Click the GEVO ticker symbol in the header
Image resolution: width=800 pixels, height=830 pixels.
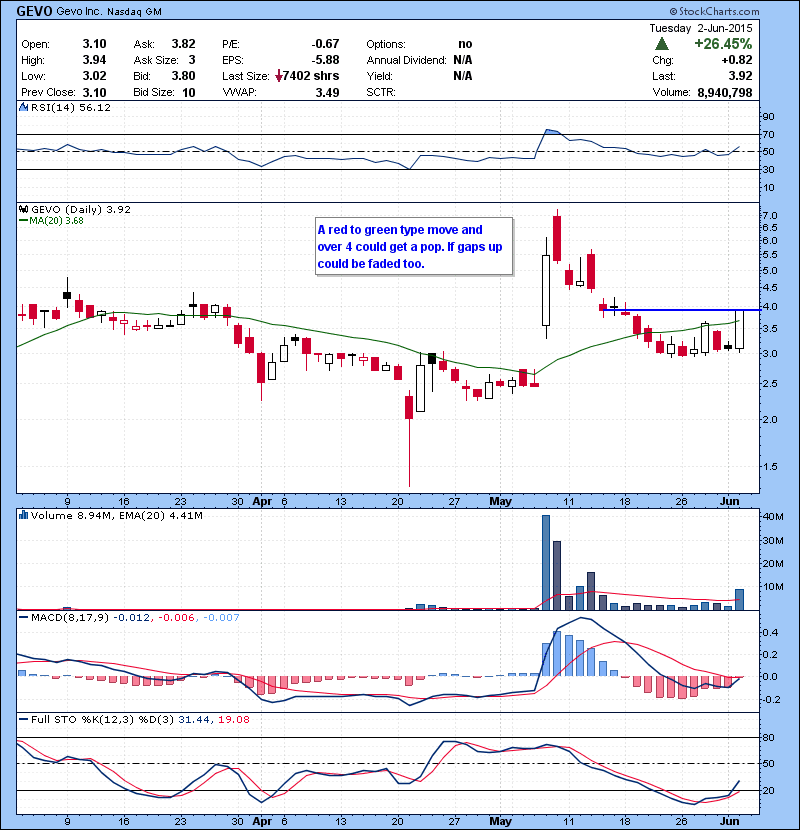(x=34, y=11)
